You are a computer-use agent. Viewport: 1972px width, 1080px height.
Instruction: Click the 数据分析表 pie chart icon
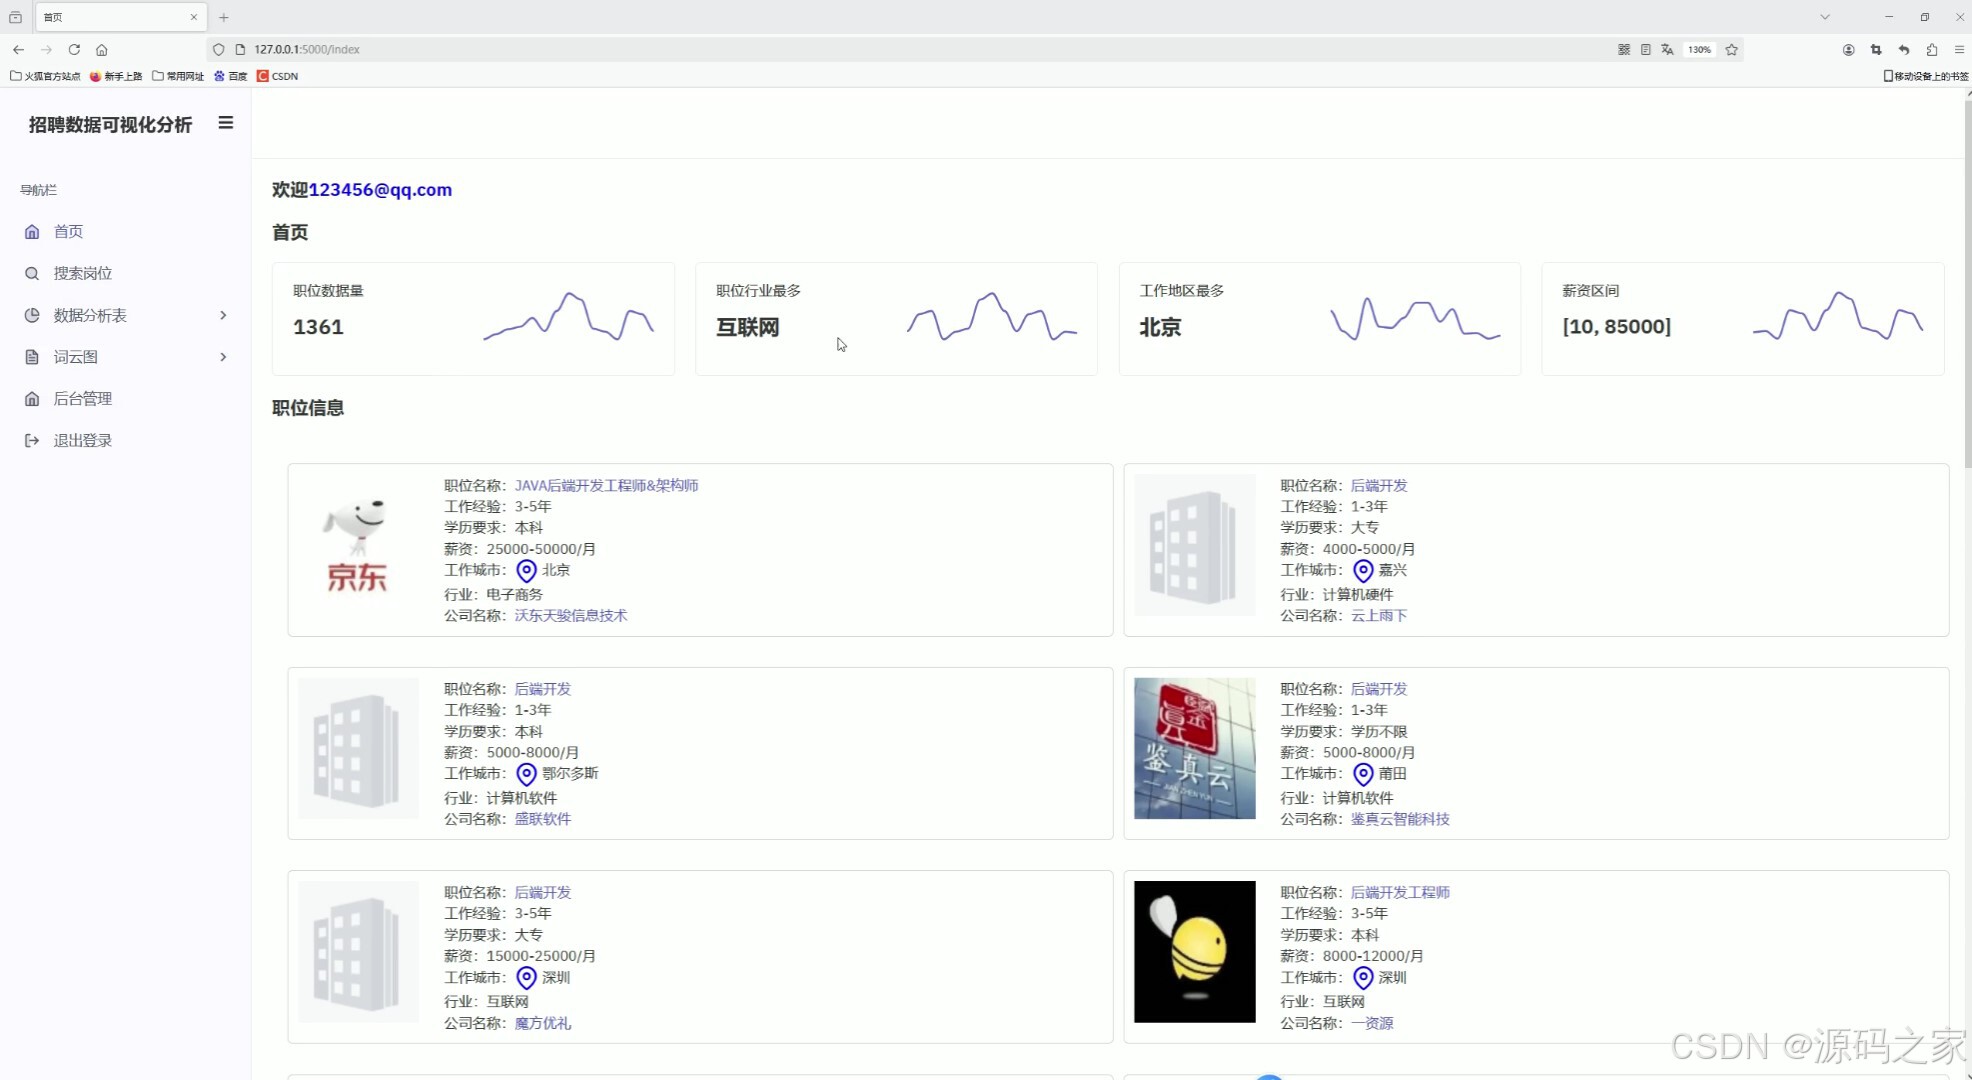click(x=32, y=316)
